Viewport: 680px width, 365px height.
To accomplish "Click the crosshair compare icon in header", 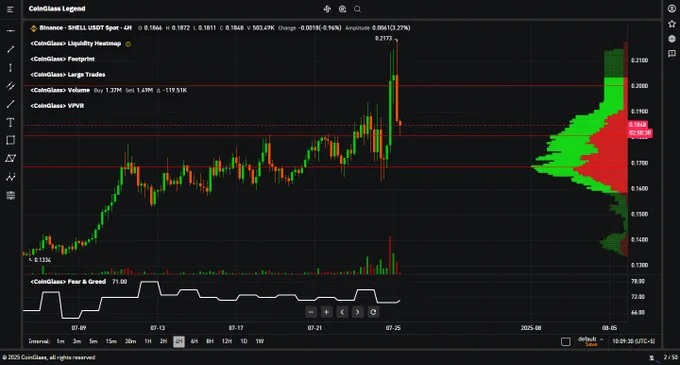I will (x=327, y=9).
